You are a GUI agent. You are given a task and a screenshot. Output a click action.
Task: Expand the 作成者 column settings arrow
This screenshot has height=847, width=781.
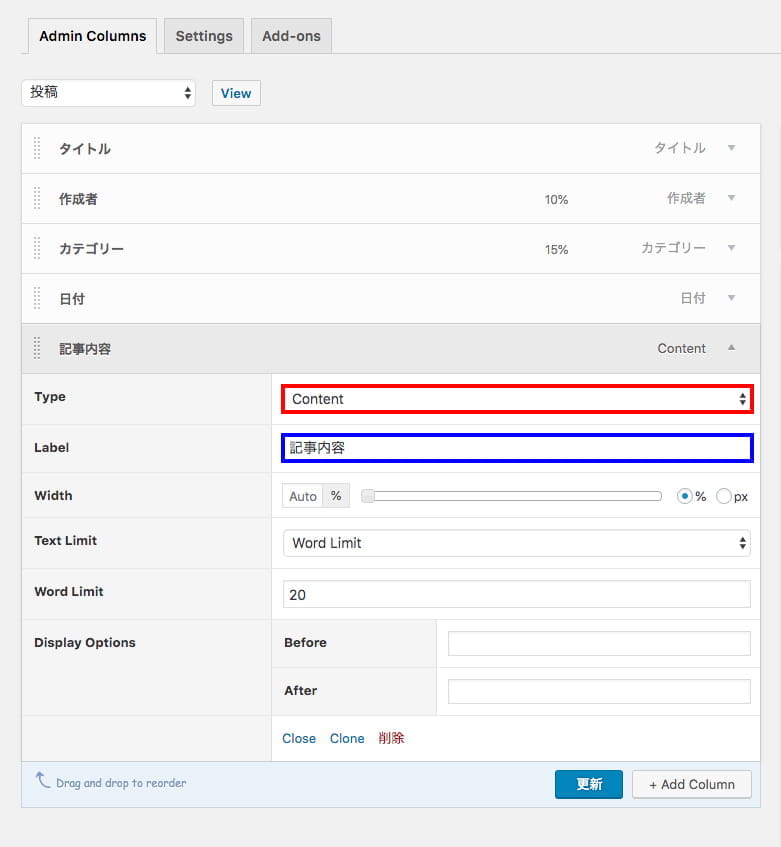click(731, 198)
